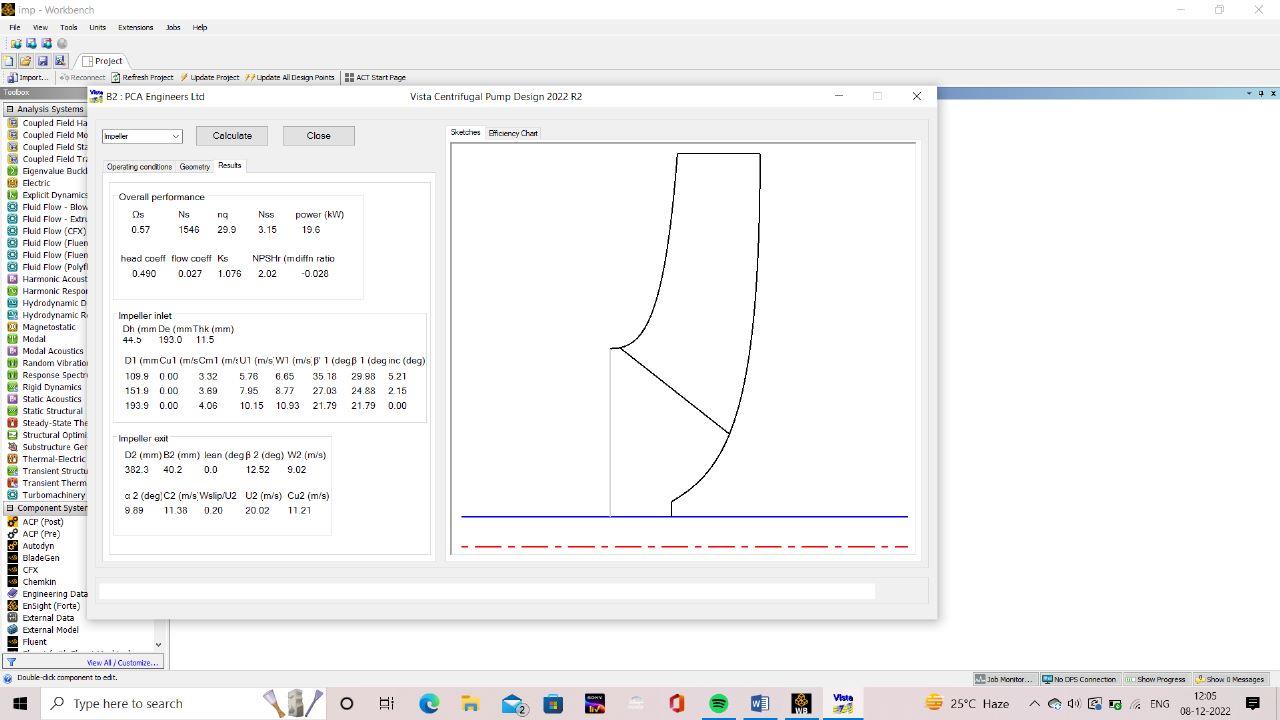The height and width of the screenshot is (720, 1280).
Task: Click Workbench WB icon in taskbar
Action: (x=801, y=703)
